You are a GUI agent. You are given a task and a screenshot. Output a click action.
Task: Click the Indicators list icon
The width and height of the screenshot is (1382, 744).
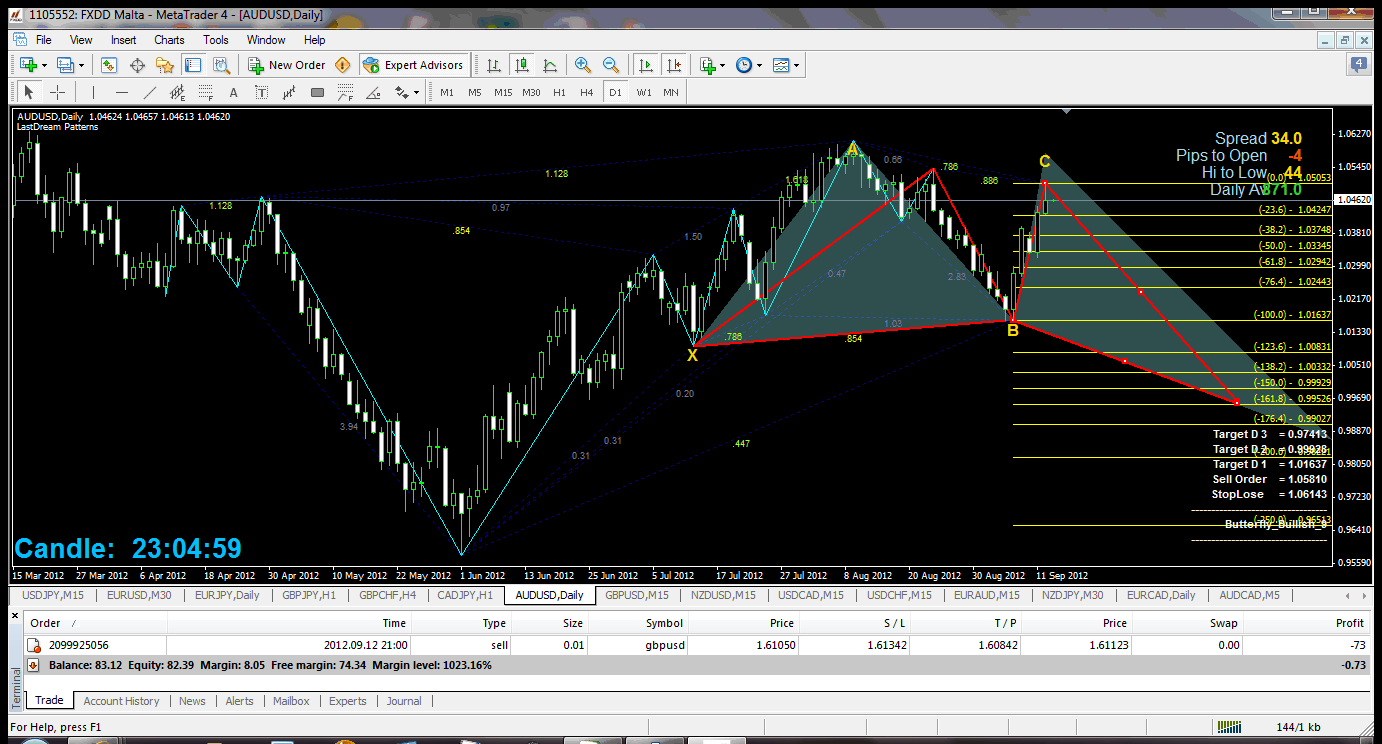[x=708, y=65]
